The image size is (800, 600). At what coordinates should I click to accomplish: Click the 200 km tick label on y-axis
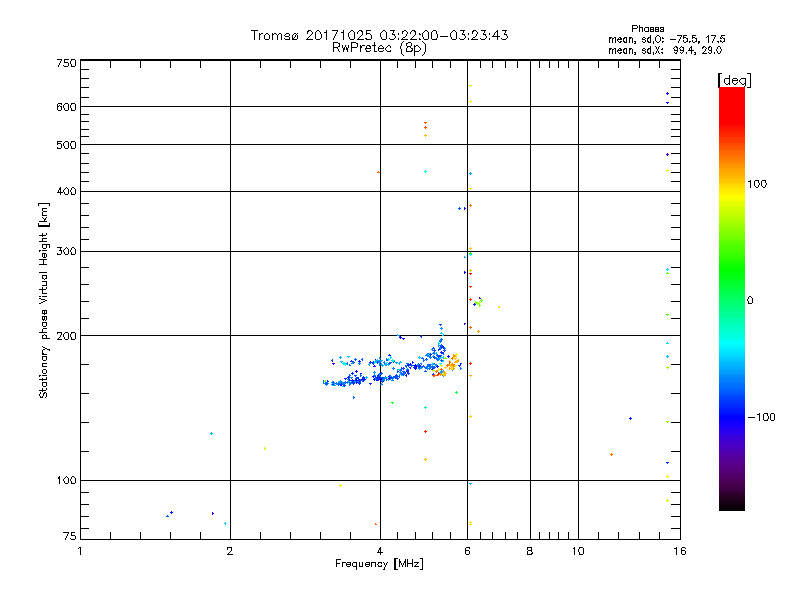[67, 336]
